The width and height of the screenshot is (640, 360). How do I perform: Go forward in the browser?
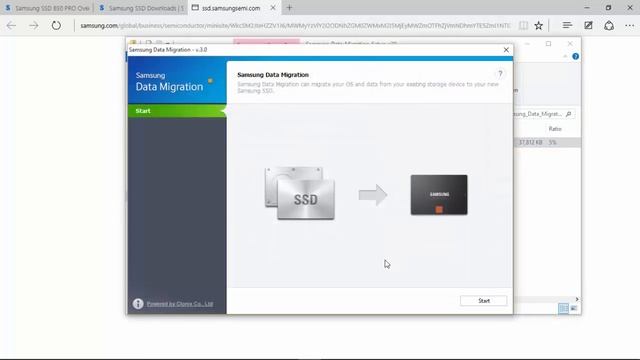(x=33, y=26)
